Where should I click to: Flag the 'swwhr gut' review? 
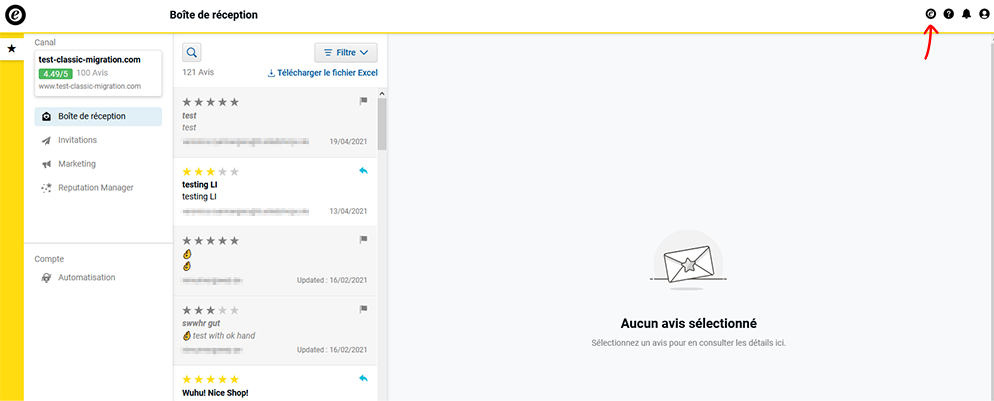click(x=364, y=309)
